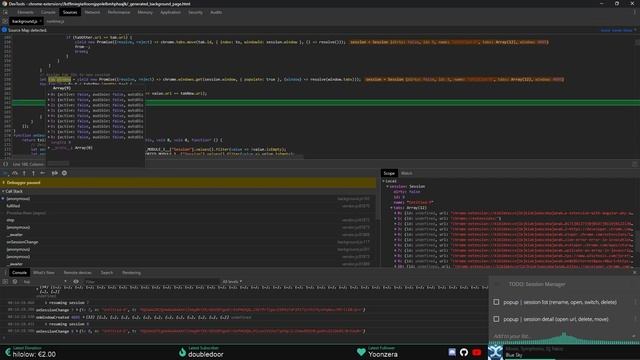
Task: Click the Source Map detected info icon
Action: (x=4, y=30)
